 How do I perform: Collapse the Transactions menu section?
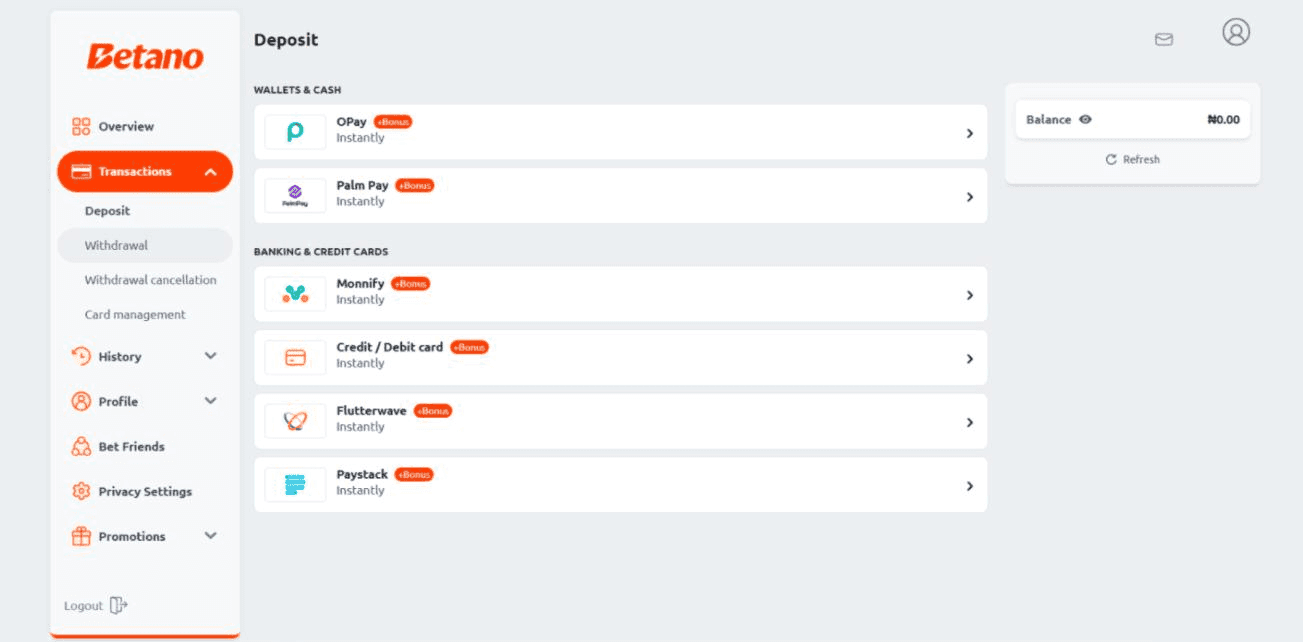point(210,172)
